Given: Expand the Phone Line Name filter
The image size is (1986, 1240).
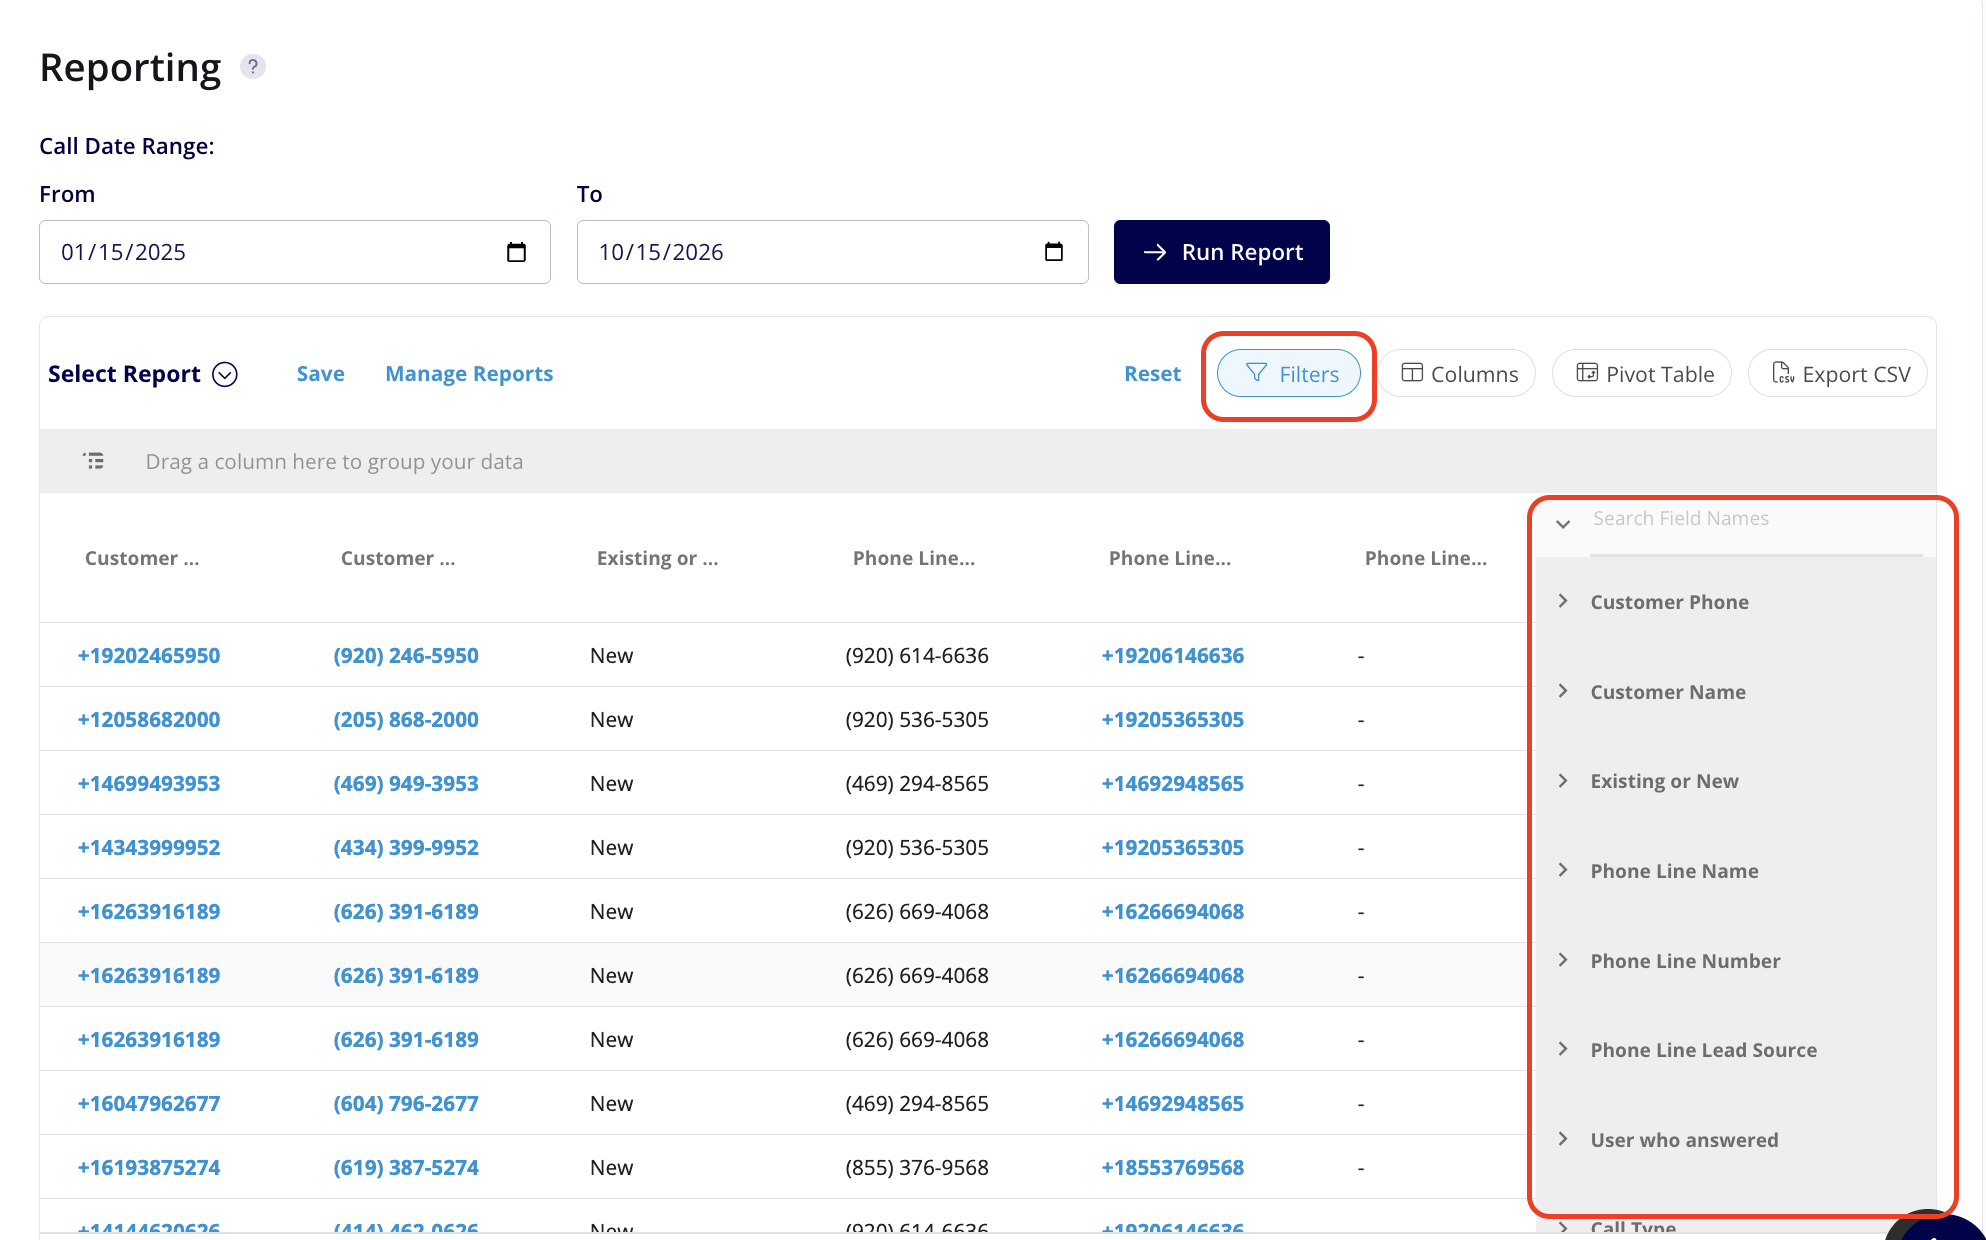Looking at the screenshot, I should point(1563,870).
